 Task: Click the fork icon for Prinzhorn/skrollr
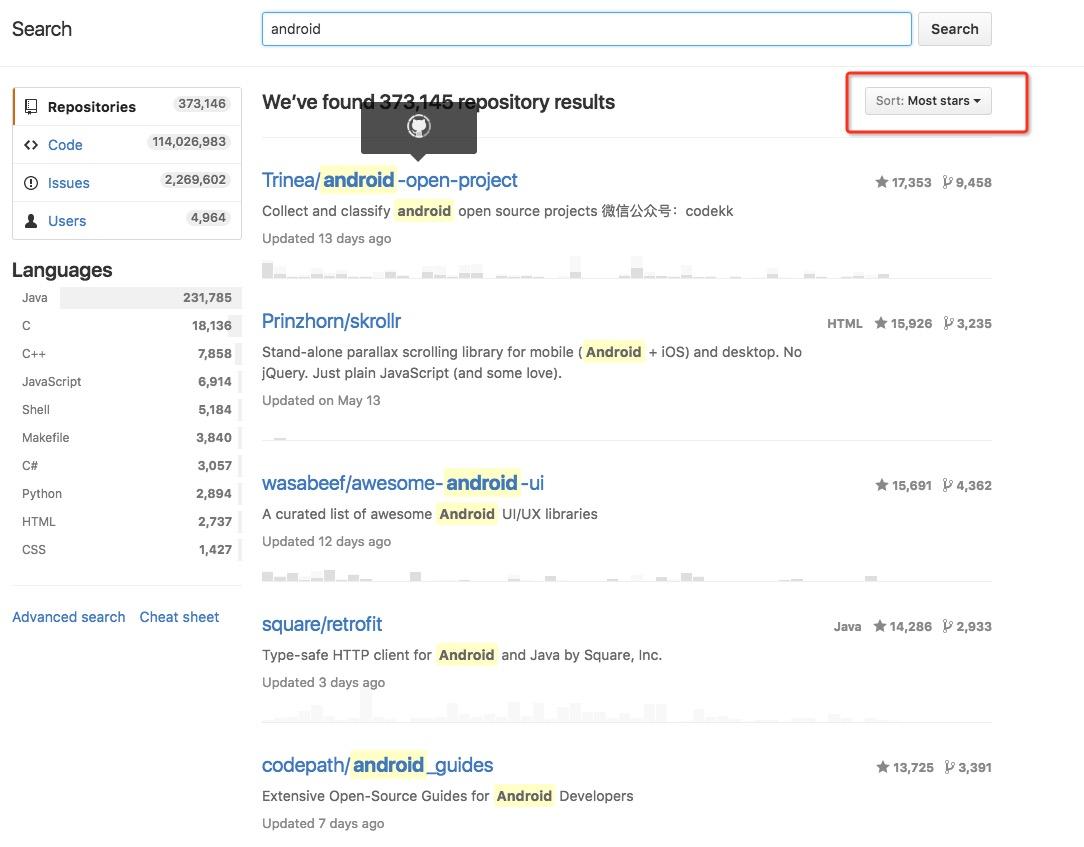click(948, 323)
